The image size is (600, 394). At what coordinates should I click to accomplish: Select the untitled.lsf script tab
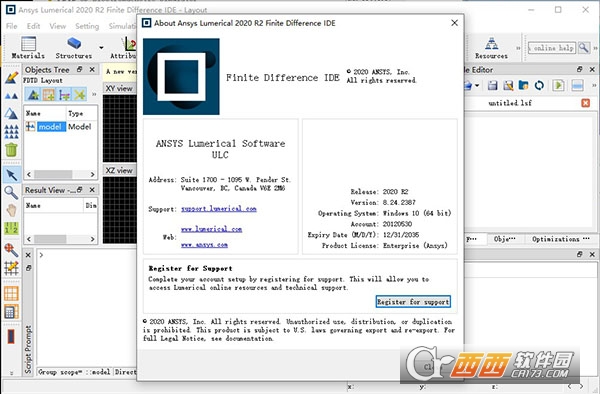click(510, 103)
